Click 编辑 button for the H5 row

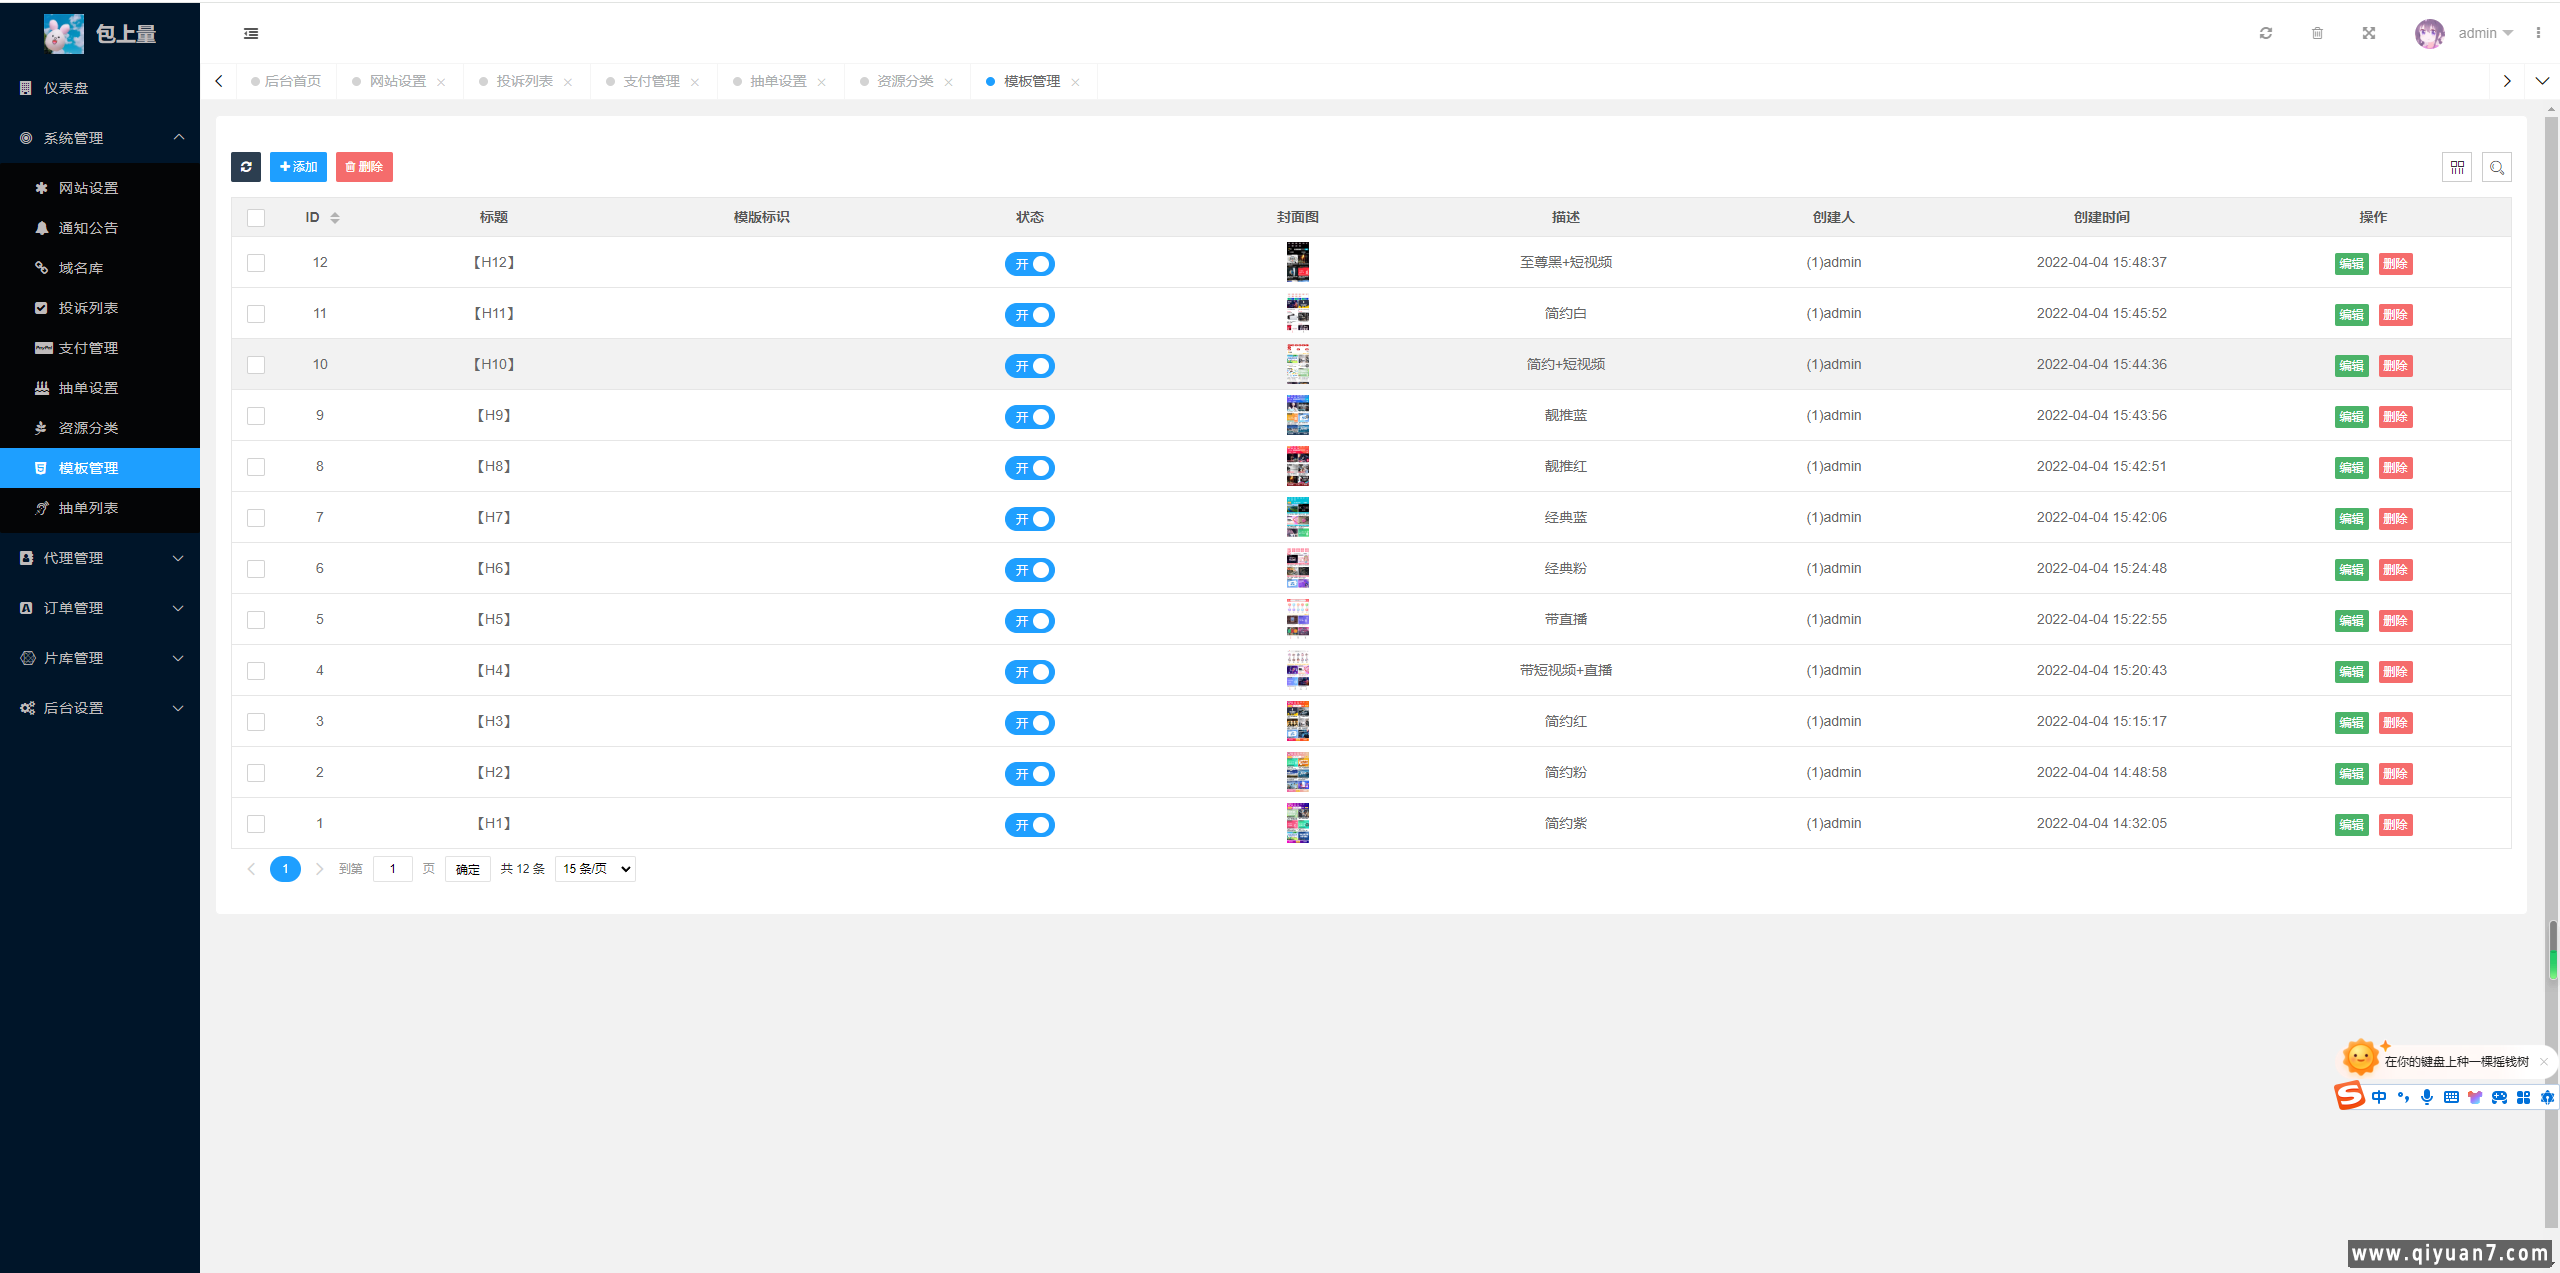coord(2351,621)
